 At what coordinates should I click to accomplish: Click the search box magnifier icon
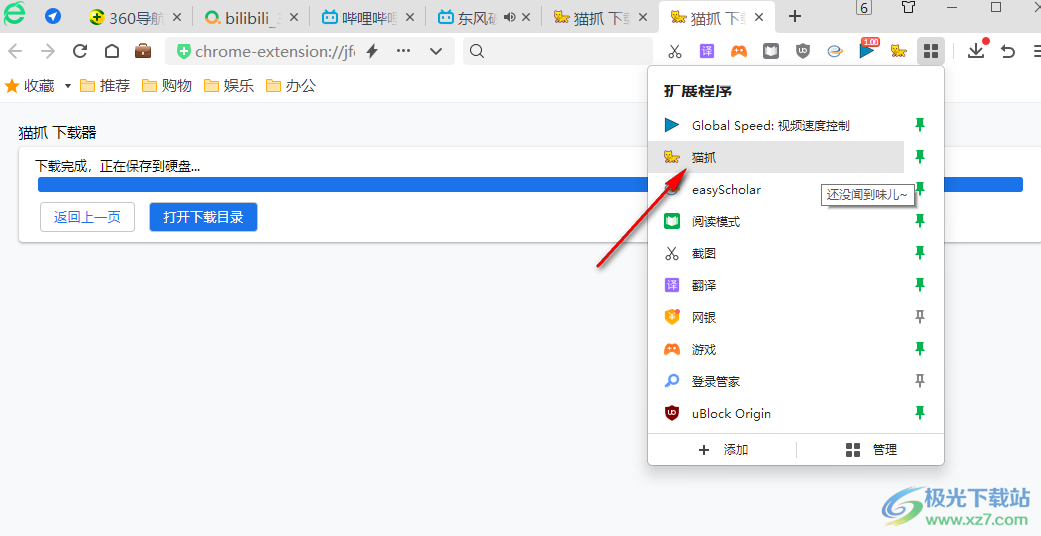coord(477,51)
